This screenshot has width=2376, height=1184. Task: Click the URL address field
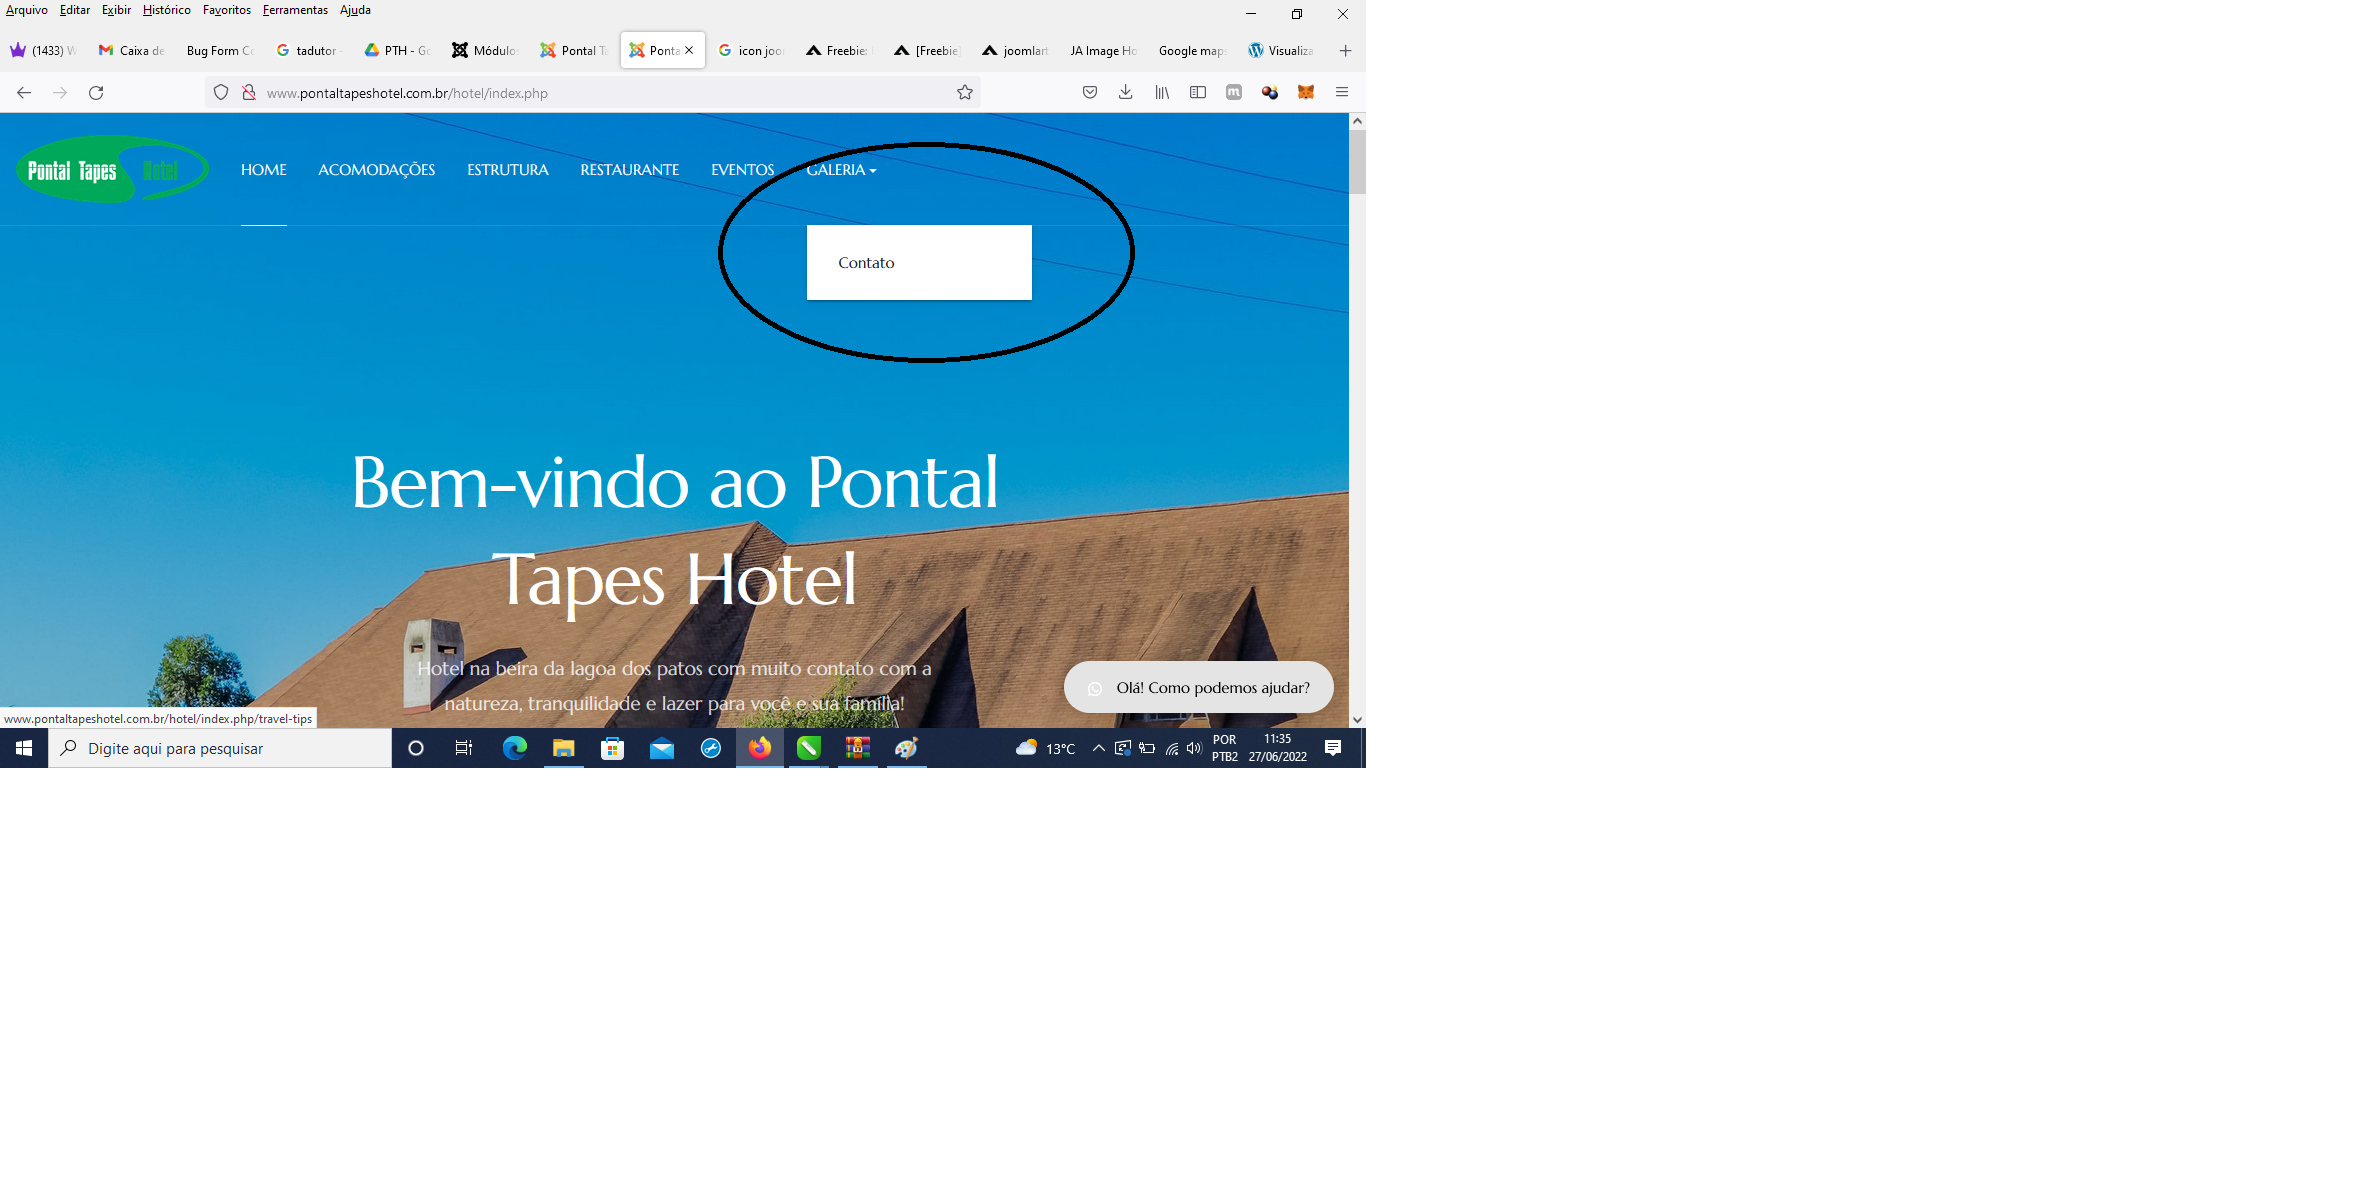tap(600, 93)
